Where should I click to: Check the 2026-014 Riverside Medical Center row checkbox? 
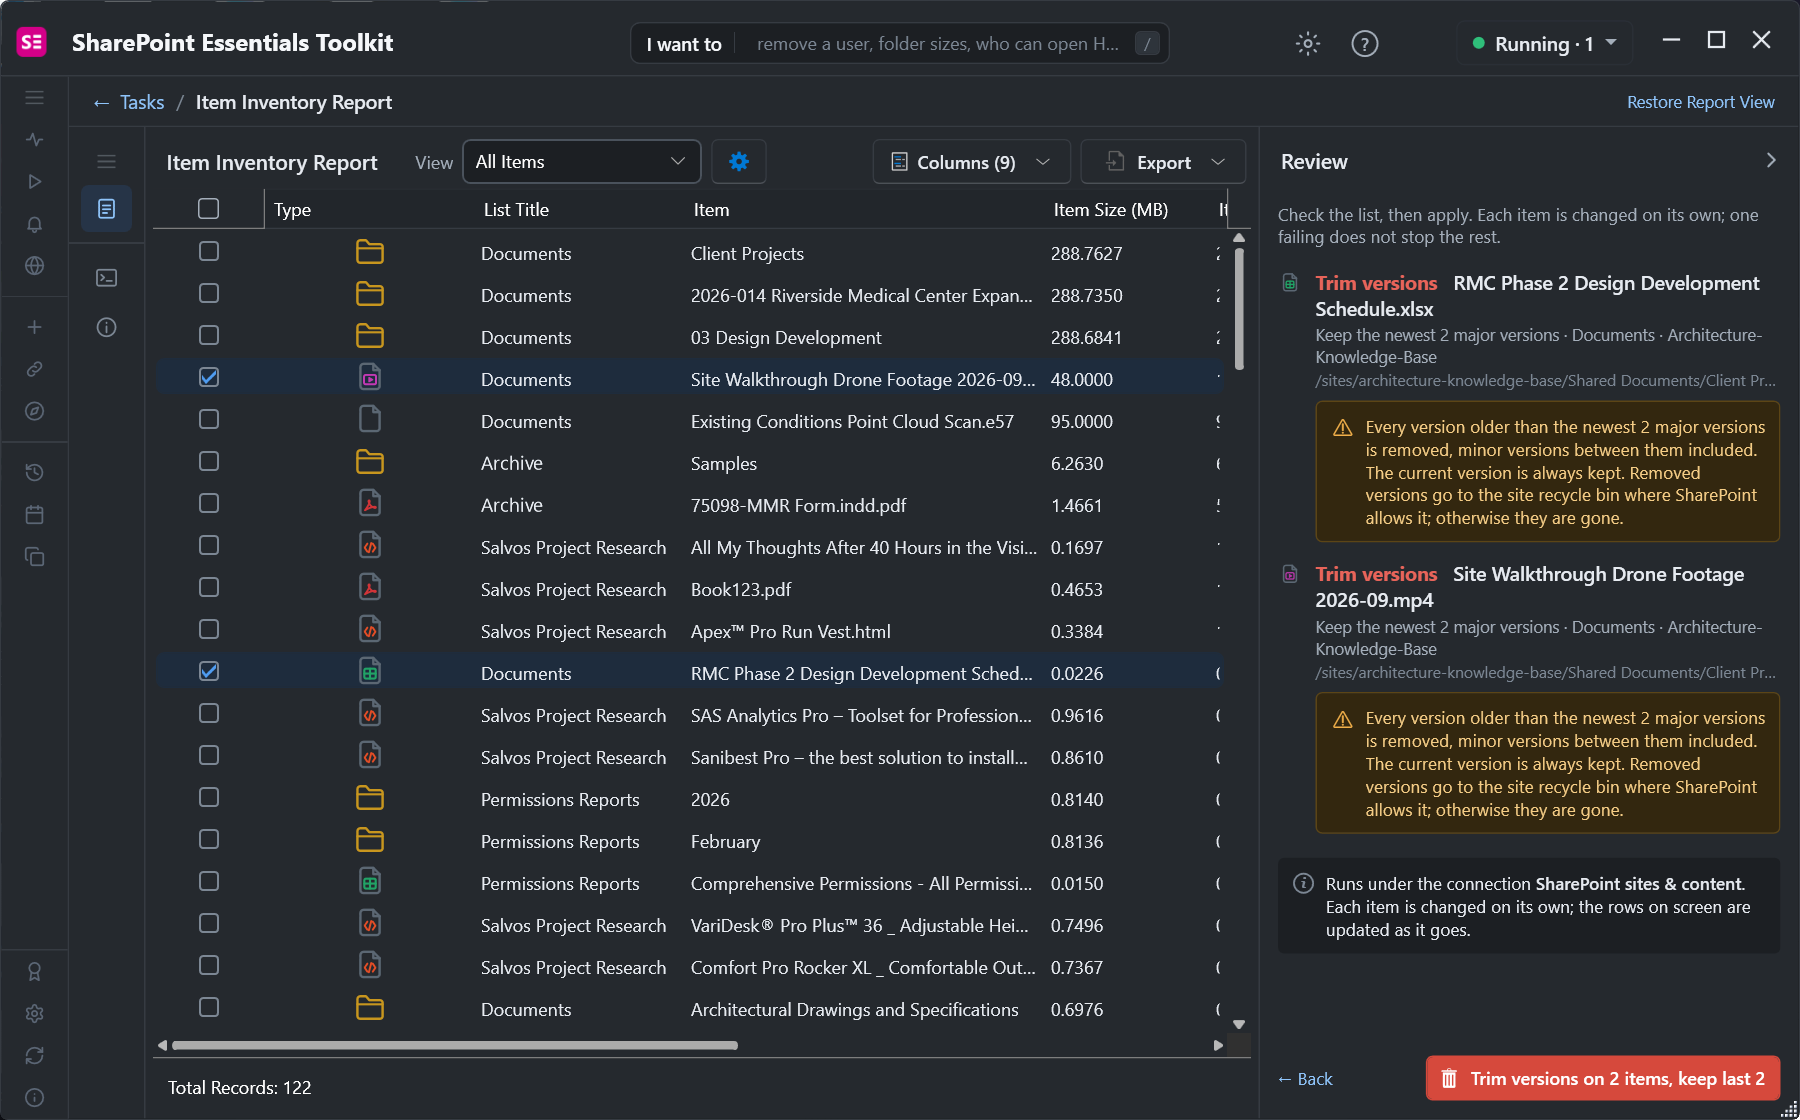pyautogui.click(x=208, y=293)
